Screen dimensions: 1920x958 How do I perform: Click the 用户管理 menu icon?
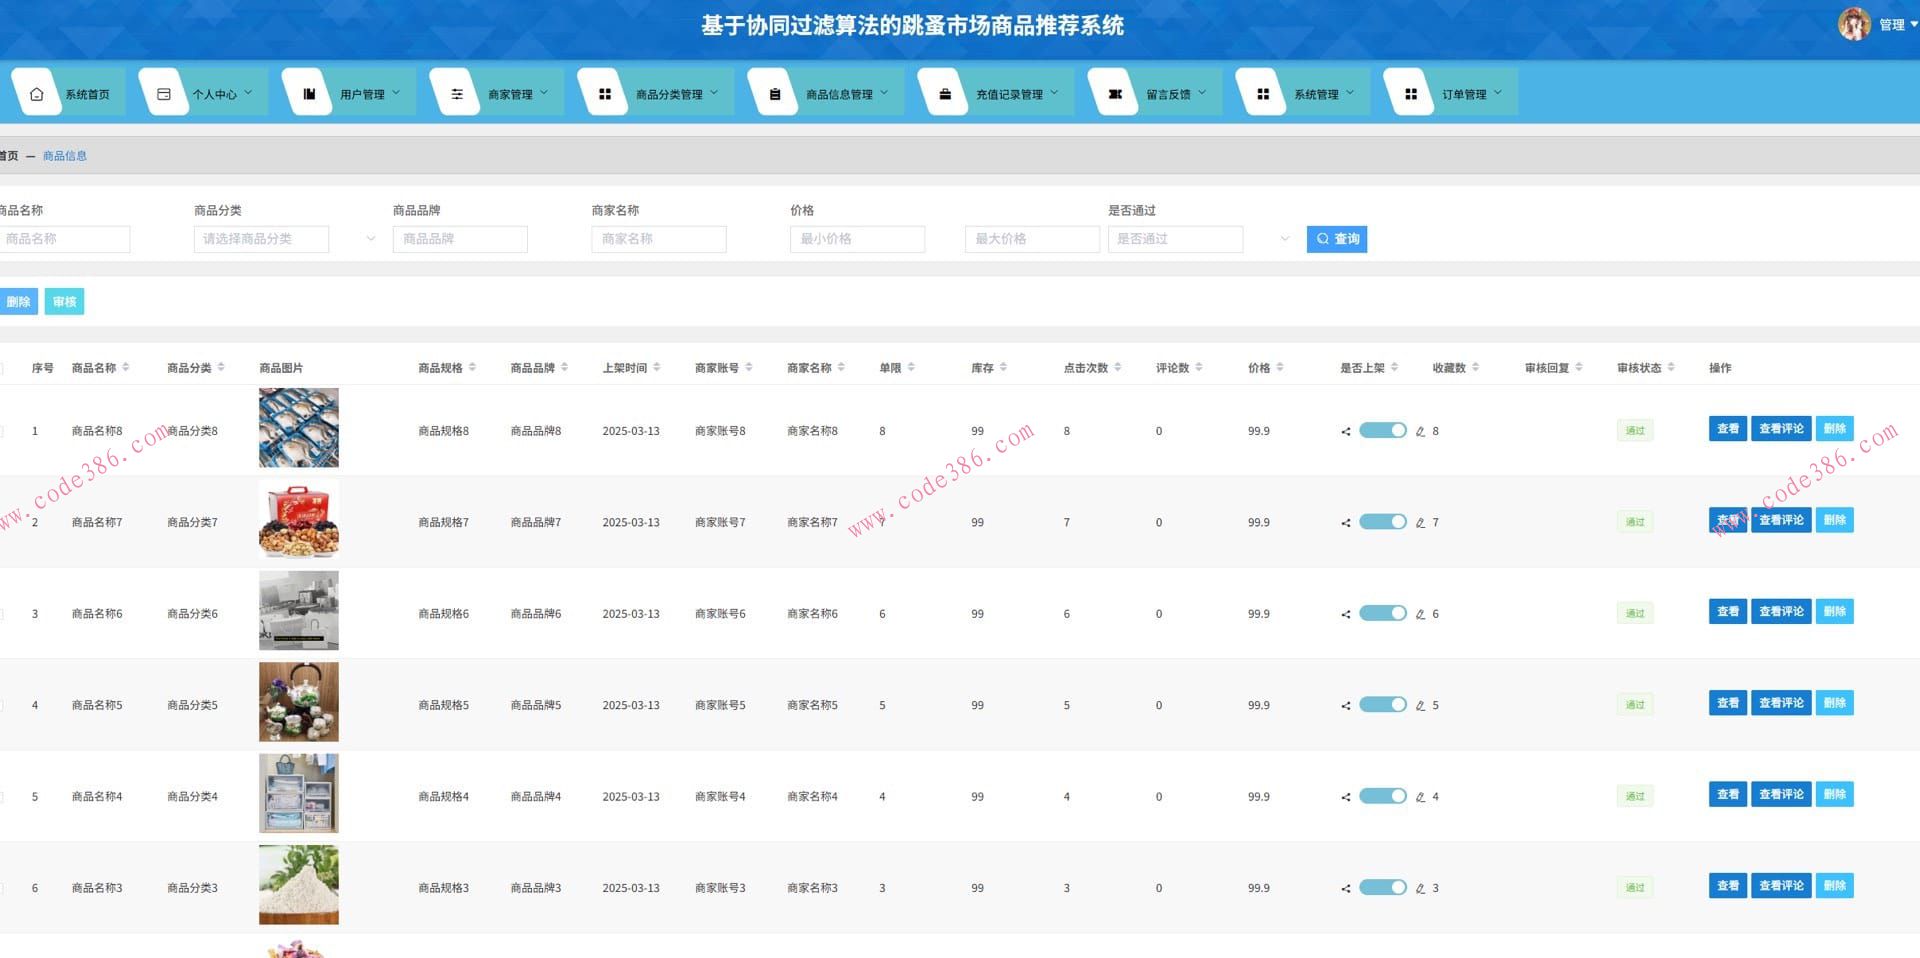click(x=309, y=94)
